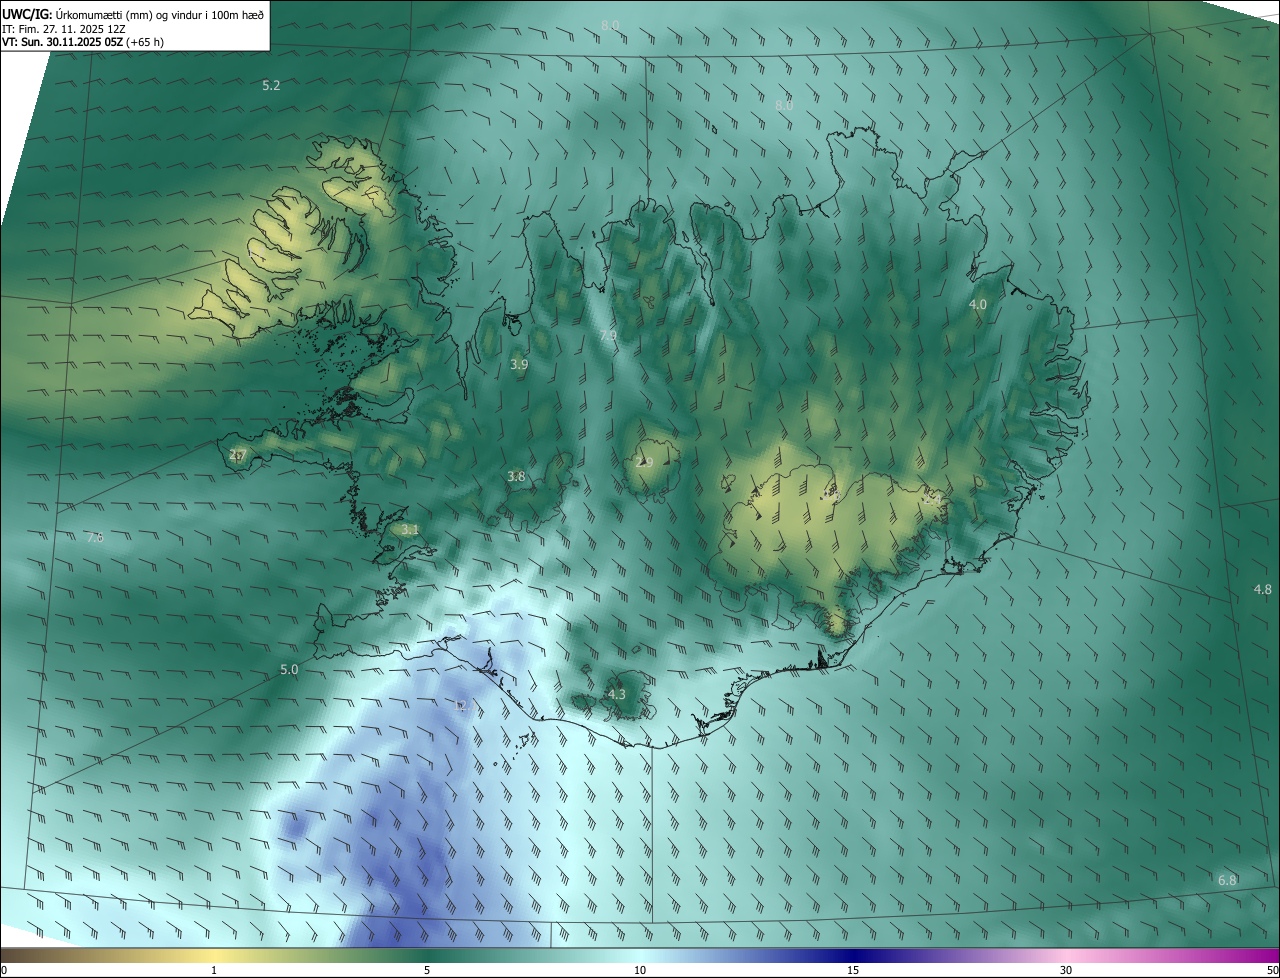Viewport: 1280px width, 978px height.
Task: Click the 4.0 value label in east Iceland
Action: (978, 304)
